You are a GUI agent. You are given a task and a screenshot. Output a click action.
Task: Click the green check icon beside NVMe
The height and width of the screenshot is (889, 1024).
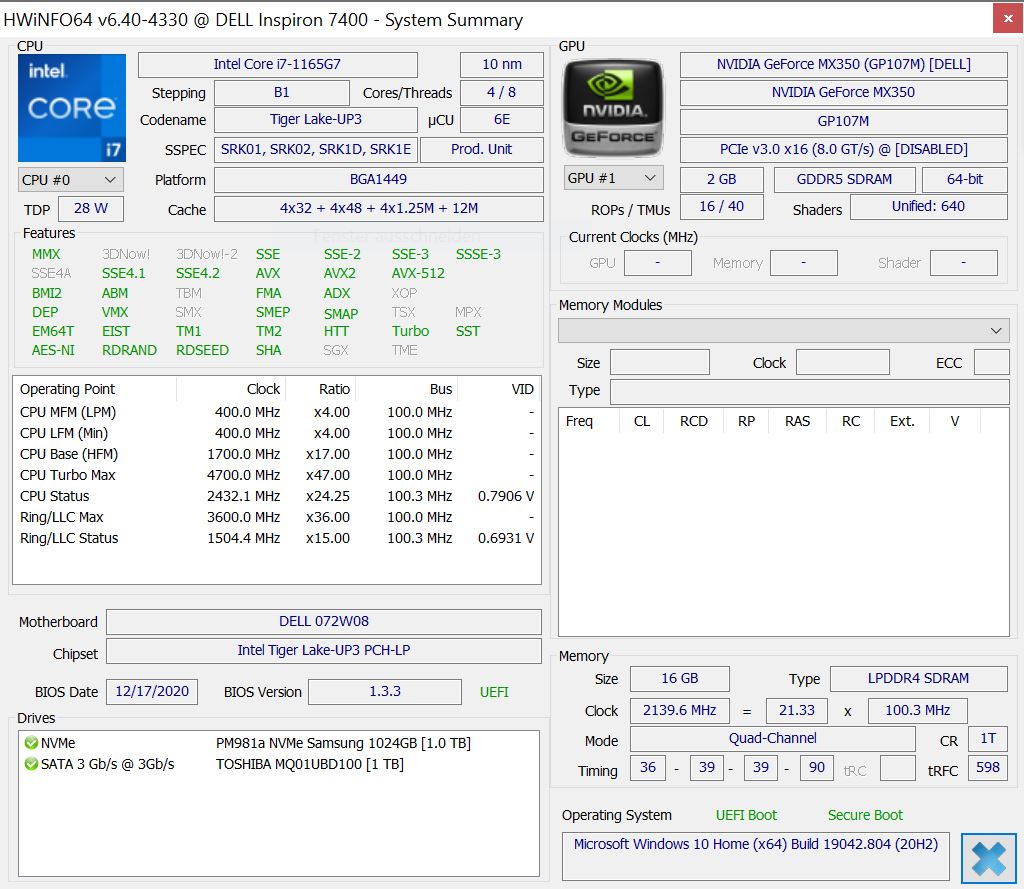[x=31, y=743]
